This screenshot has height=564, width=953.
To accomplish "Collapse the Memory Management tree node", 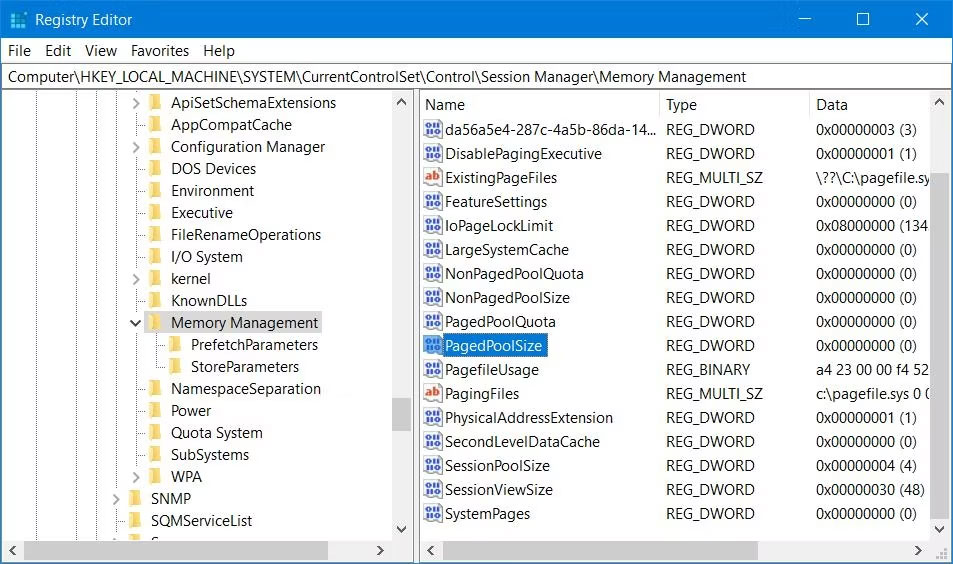I will (x=136, y=323).
